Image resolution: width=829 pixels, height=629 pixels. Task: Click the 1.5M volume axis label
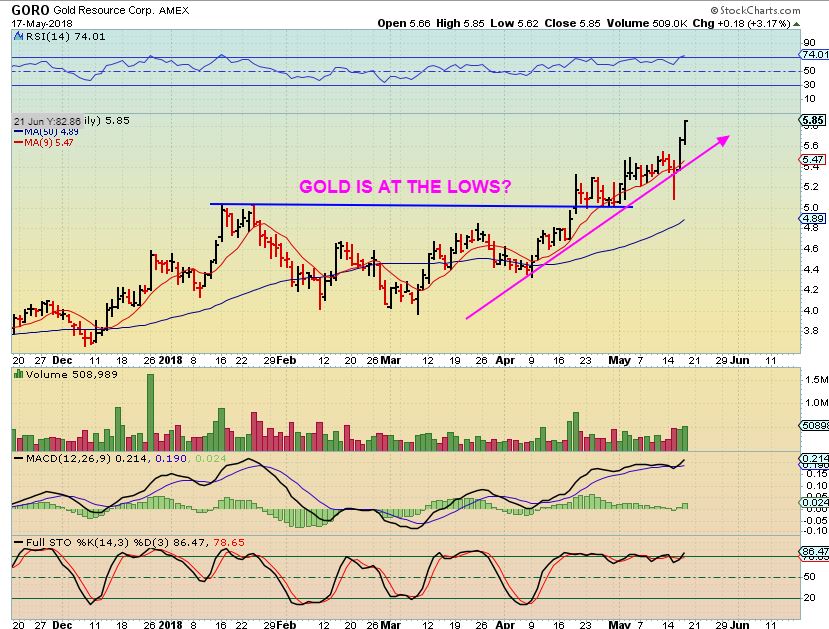[816, 380]
